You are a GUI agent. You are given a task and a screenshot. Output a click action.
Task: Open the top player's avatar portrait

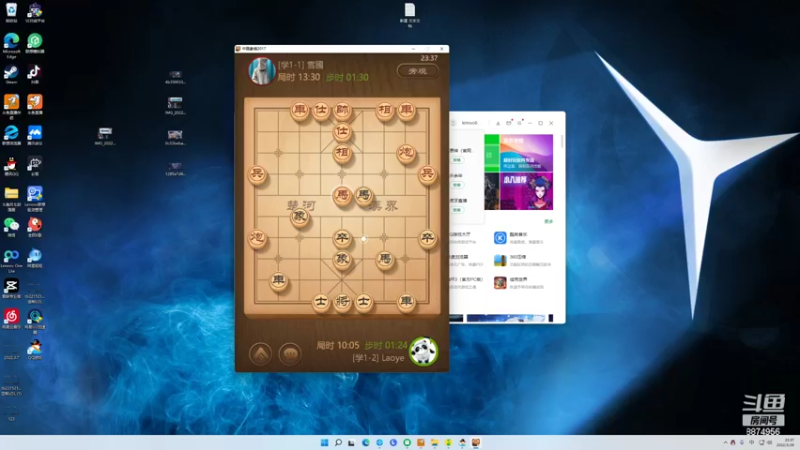coord(262,71)
